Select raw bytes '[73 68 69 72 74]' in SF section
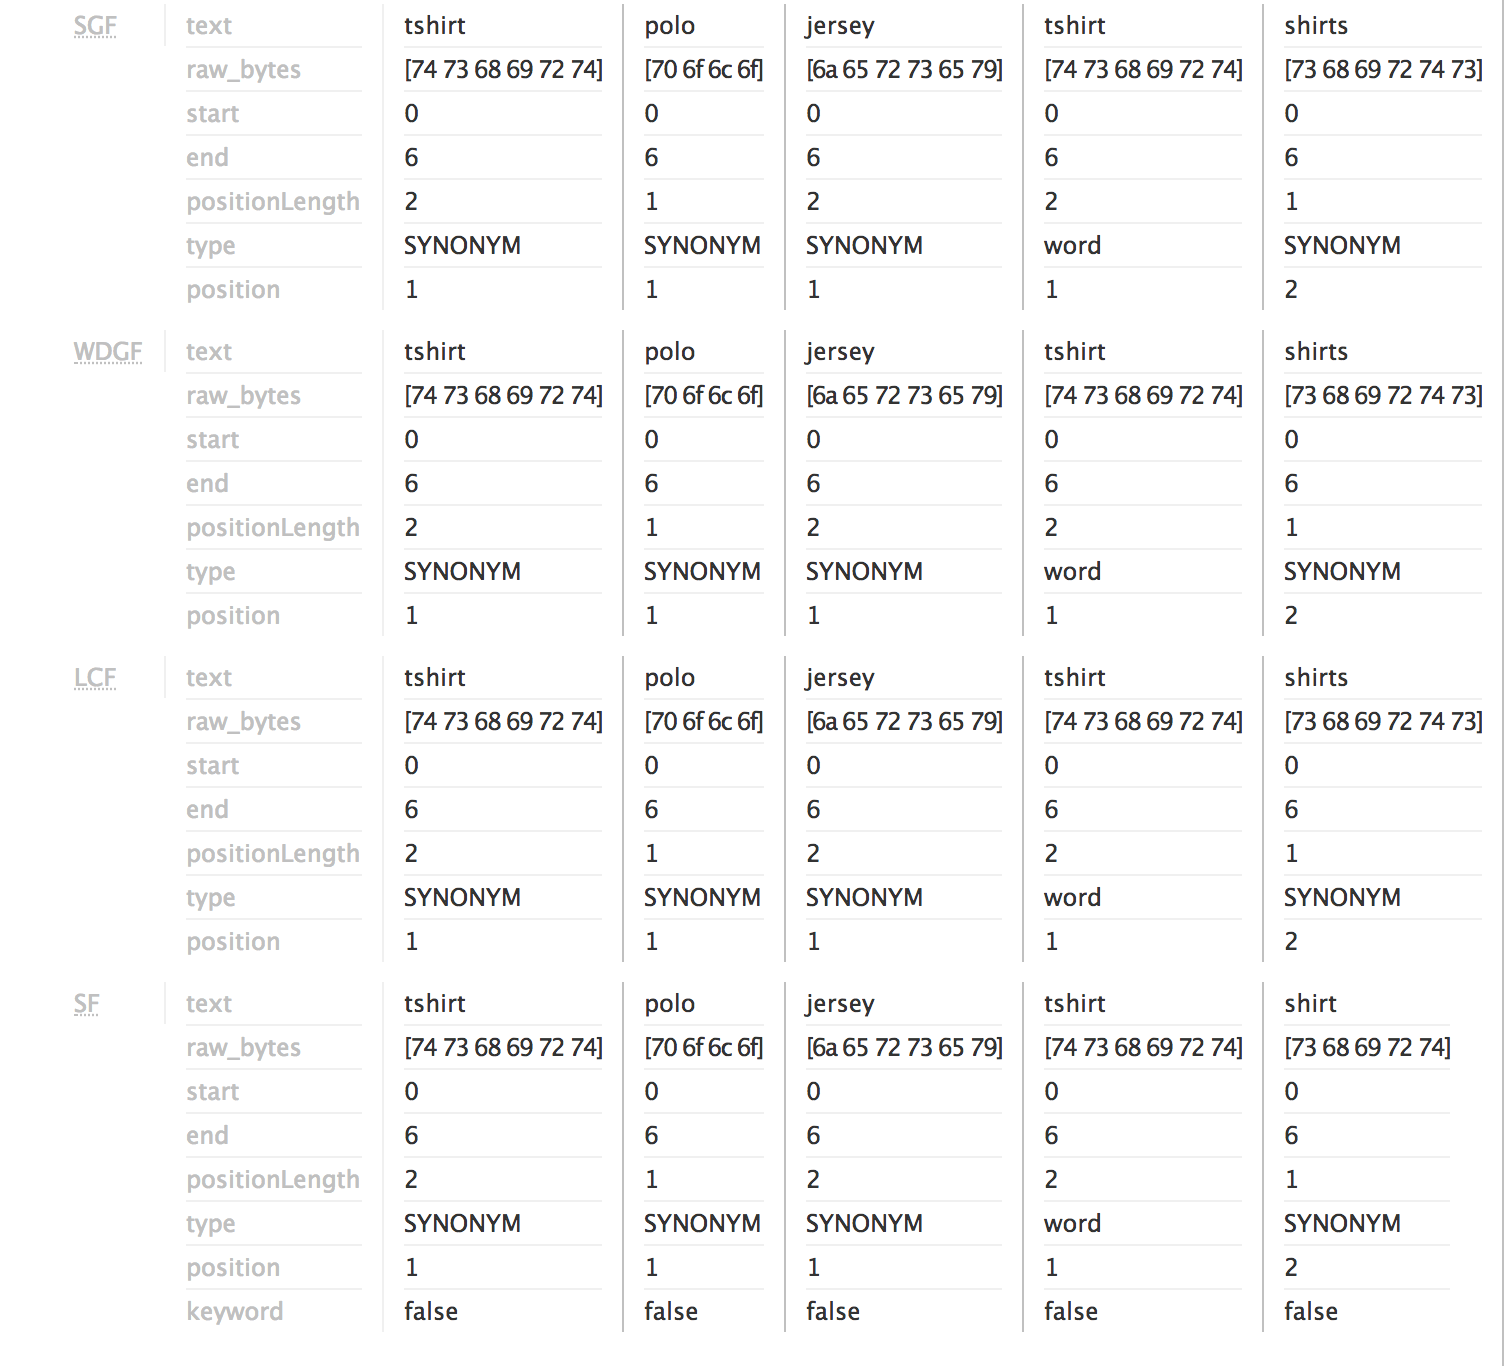The width and height of the screenshot is (1504, 1366). [1367, 1047]
